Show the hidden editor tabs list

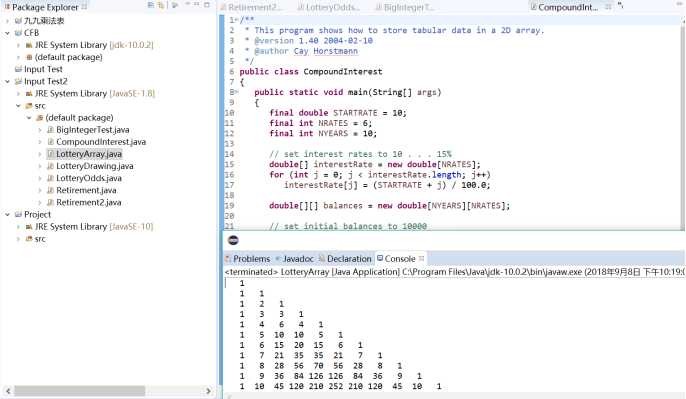coord(621,6)
